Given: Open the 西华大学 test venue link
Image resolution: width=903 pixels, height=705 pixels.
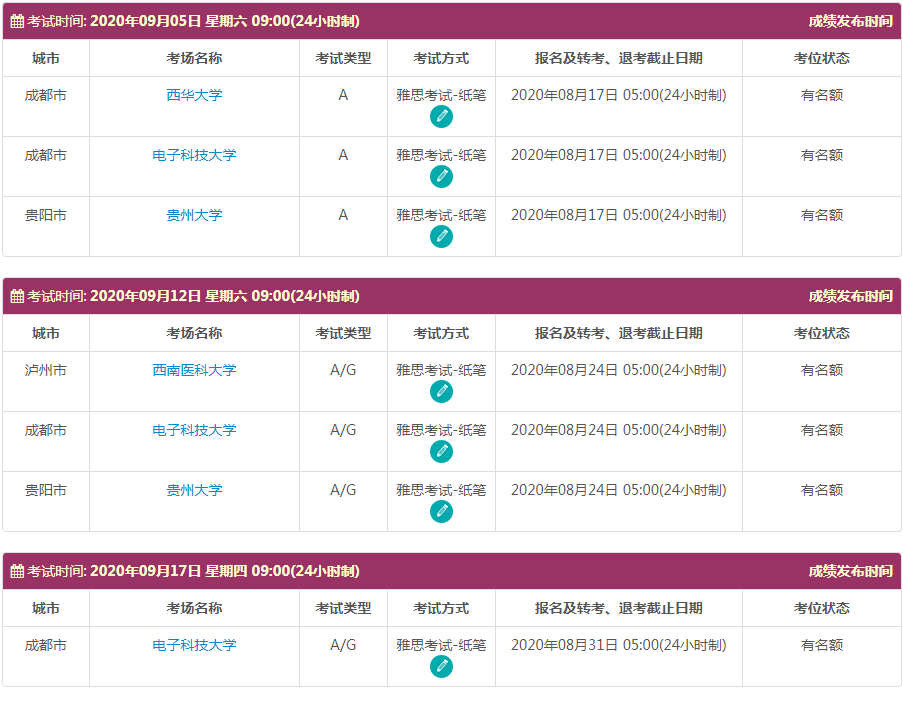Looking at the screenshot, I should coord(194,95).
